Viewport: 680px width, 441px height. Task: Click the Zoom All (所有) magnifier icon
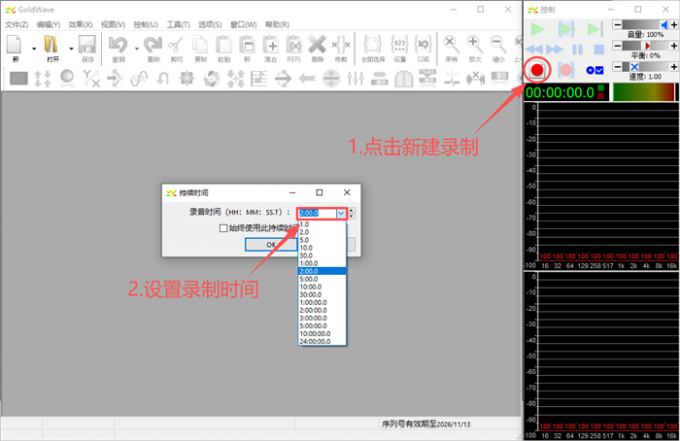click(451, 45)
